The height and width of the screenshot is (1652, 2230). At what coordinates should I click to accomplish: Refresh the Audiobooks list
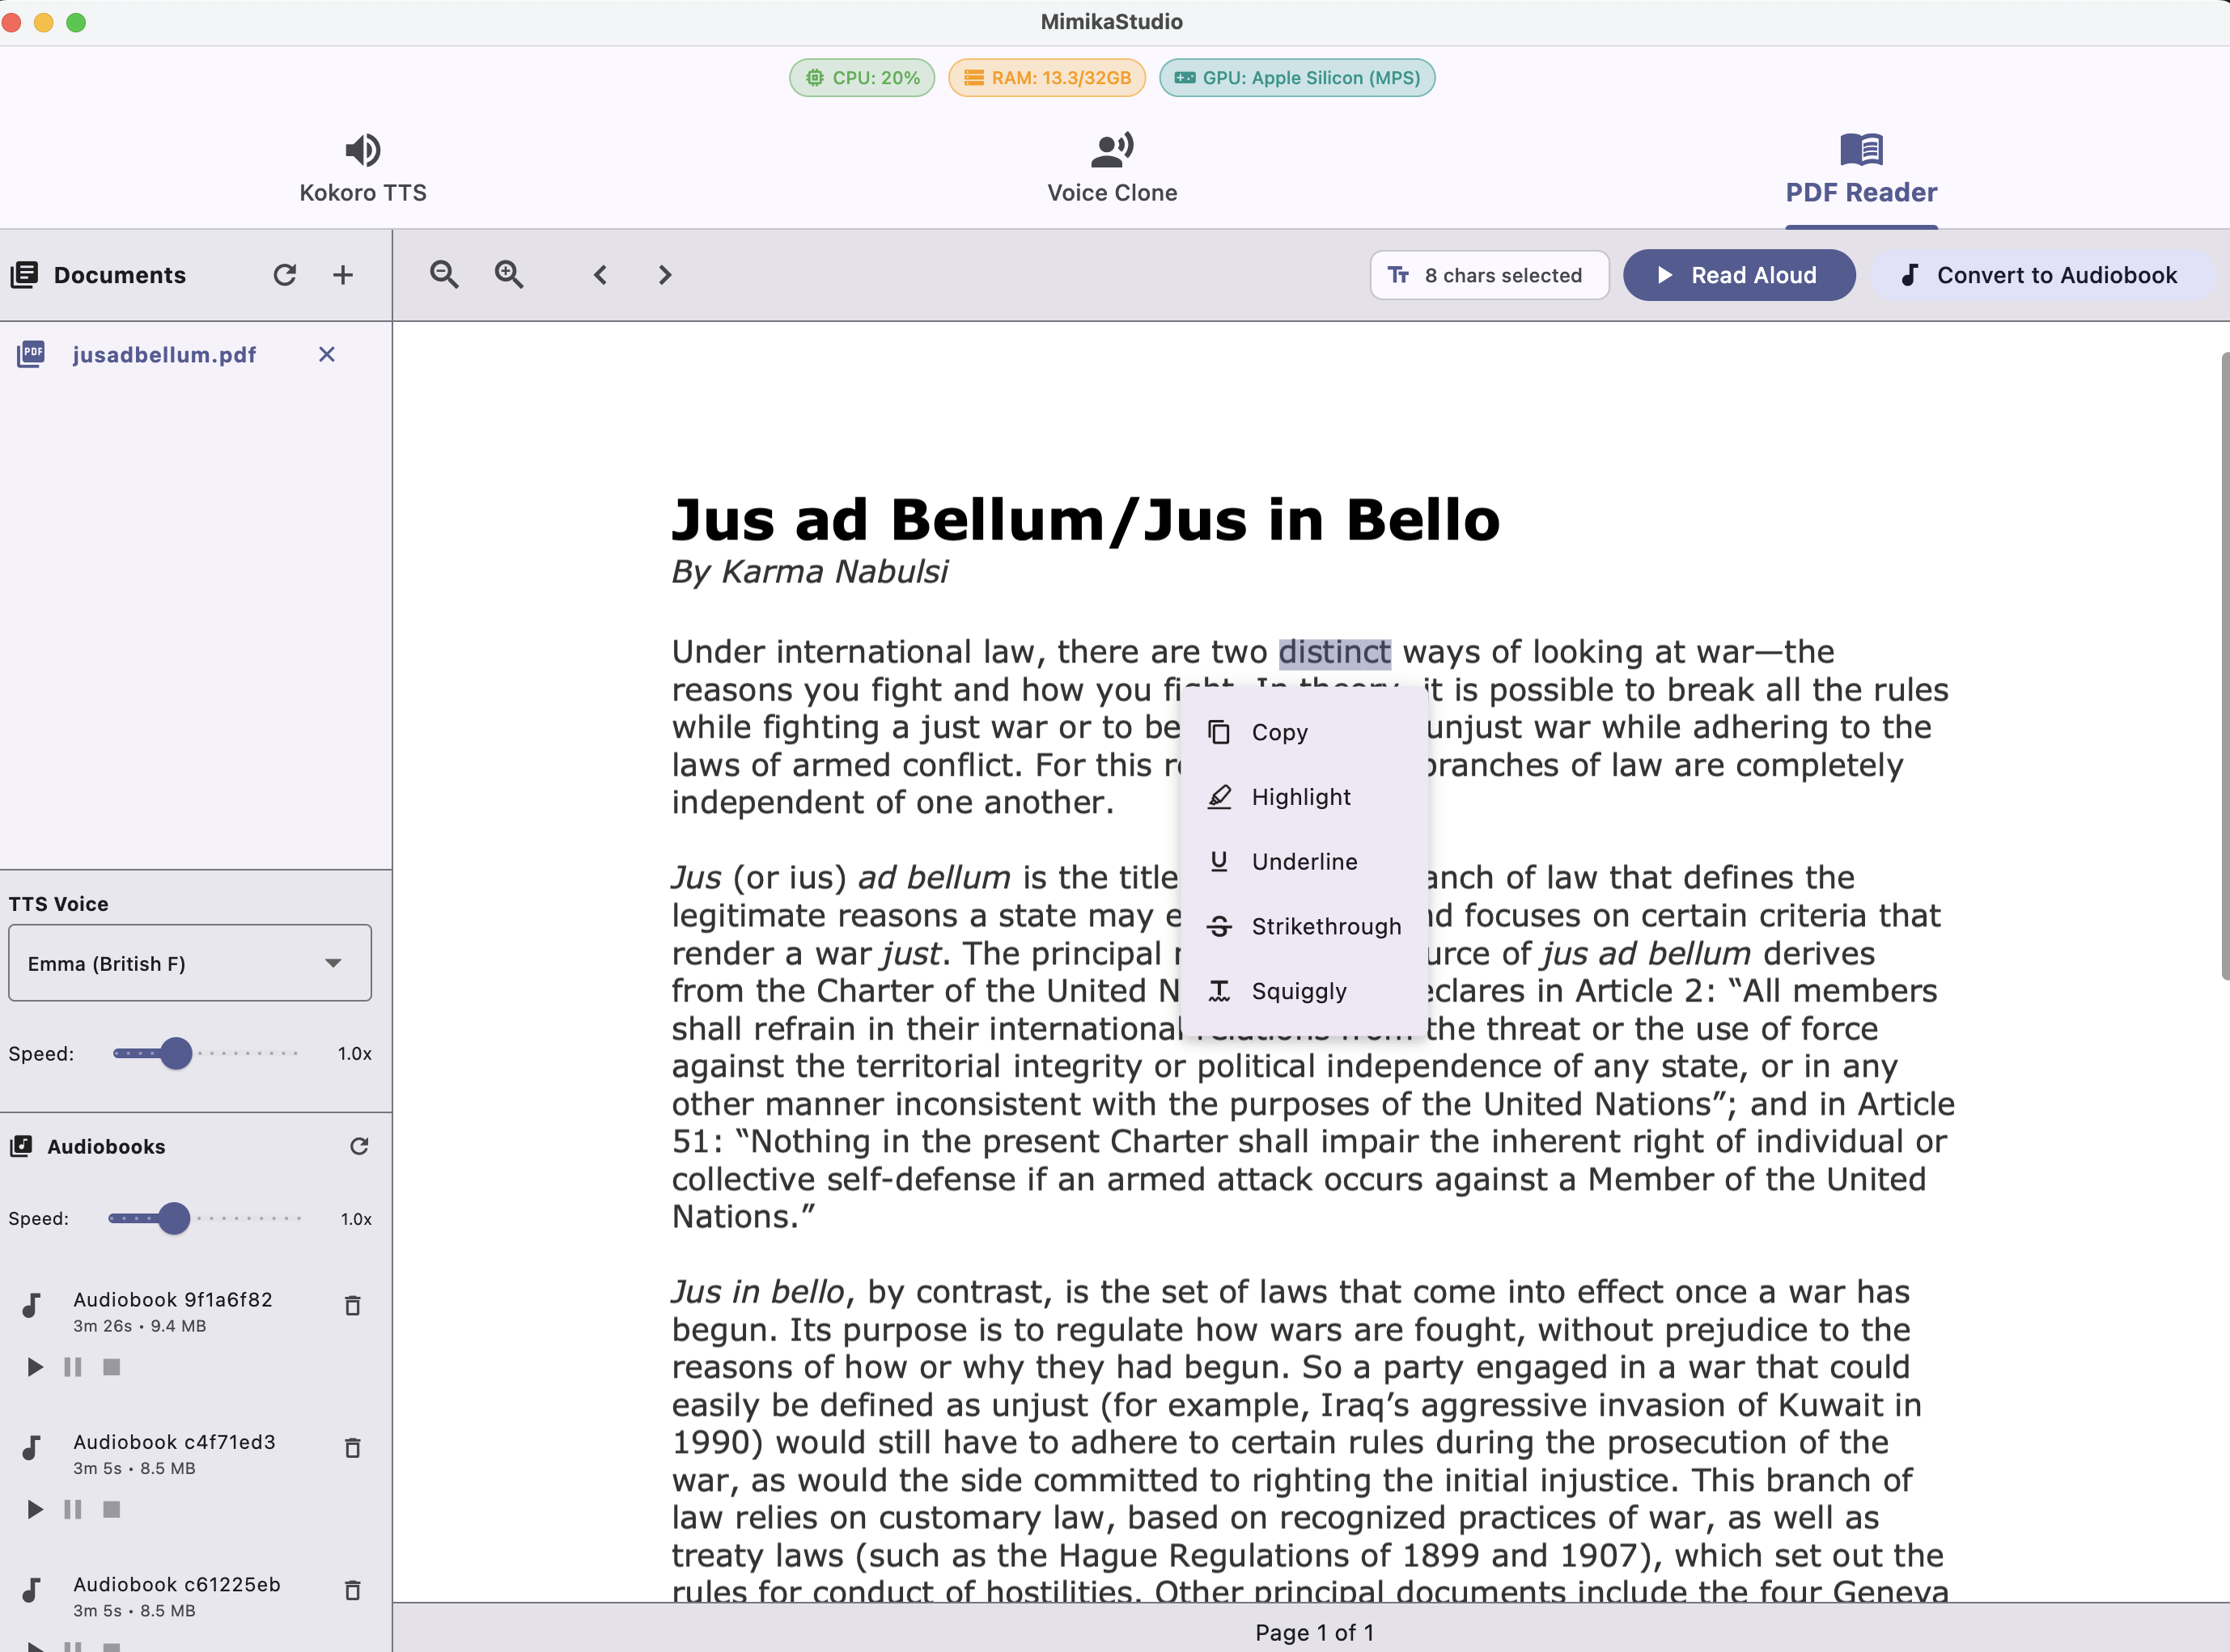point(360,1146)
